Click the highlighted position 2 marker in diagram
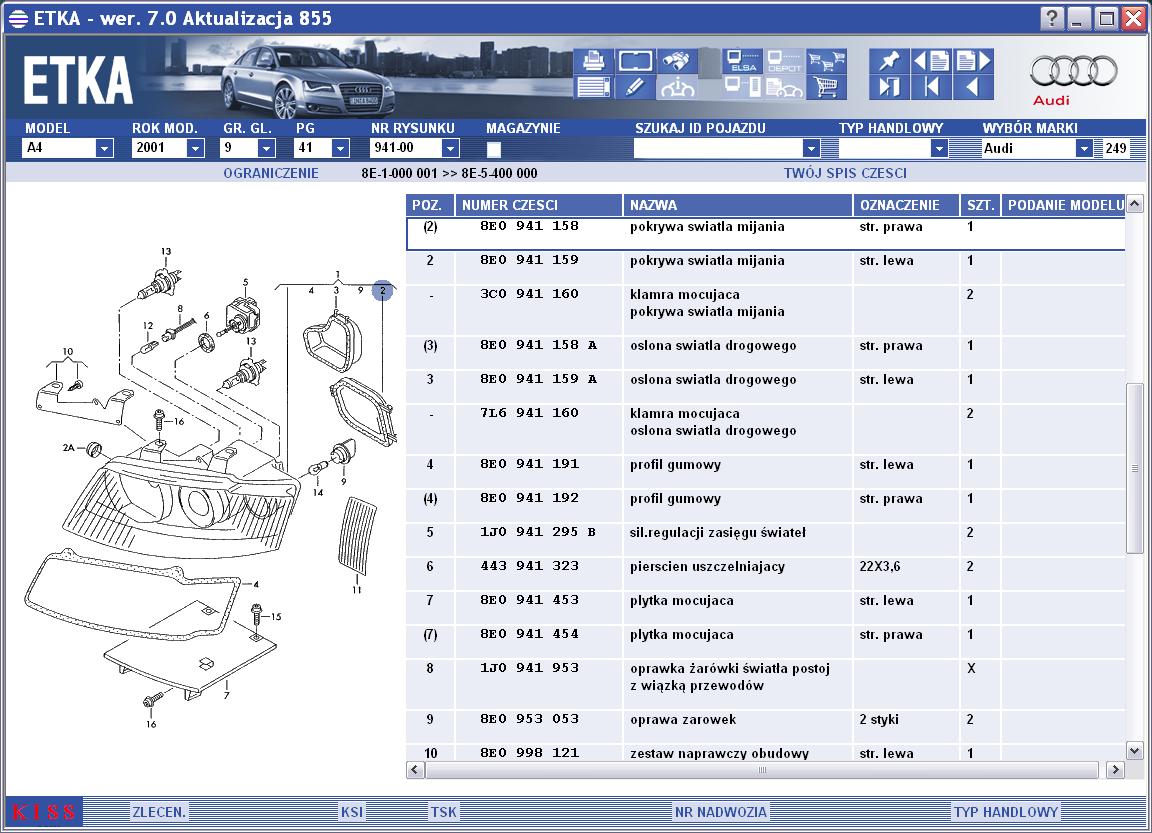 pos(382,290)
